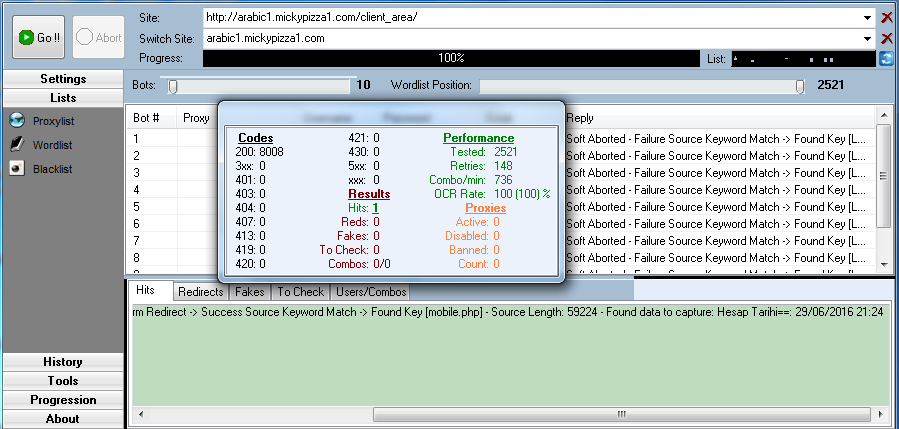The height and width of the screenshot is (429, 899).
Task: Open the To Check tab
Action: (x=300, y=292)
